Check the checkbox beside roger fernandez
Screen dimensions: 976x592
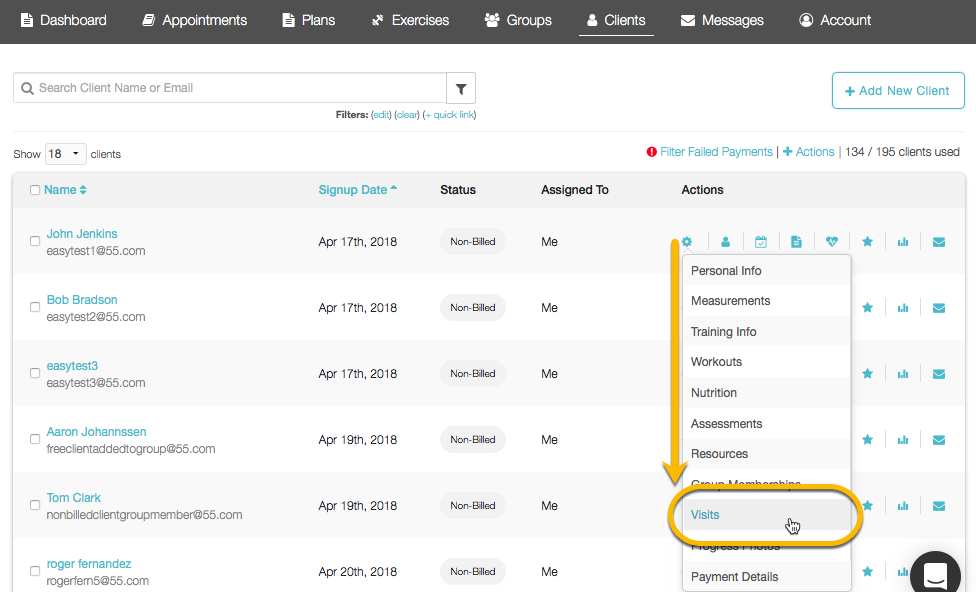click(x=34, y=571)
